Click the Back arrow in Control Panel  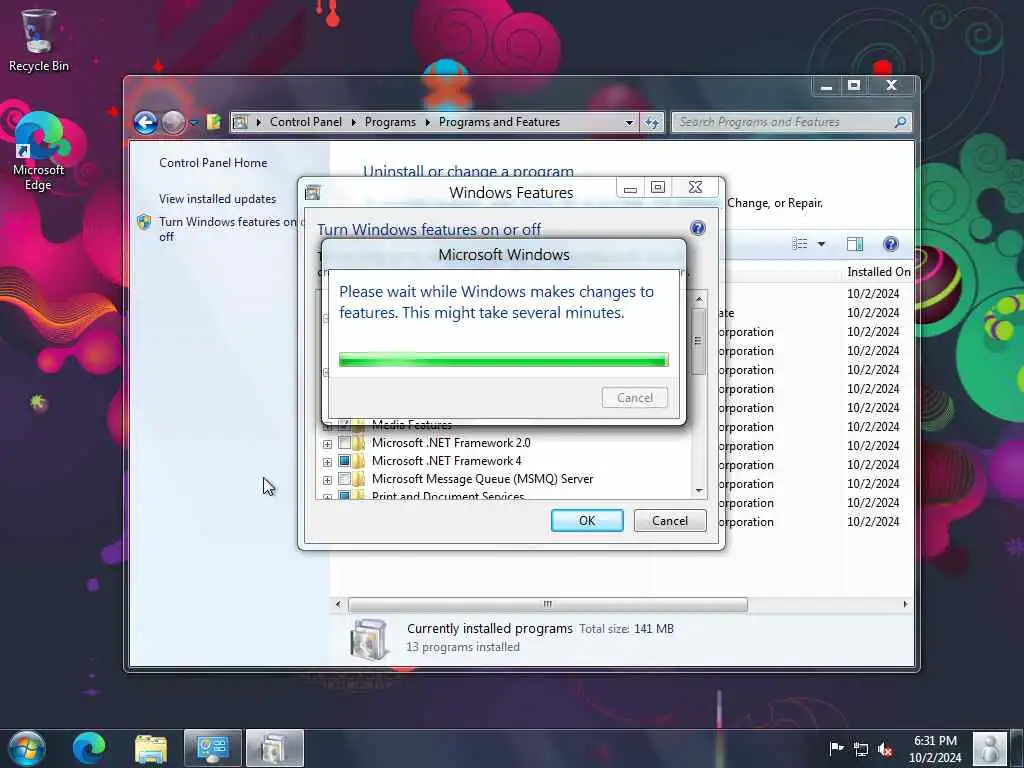[x=146, y=122]
